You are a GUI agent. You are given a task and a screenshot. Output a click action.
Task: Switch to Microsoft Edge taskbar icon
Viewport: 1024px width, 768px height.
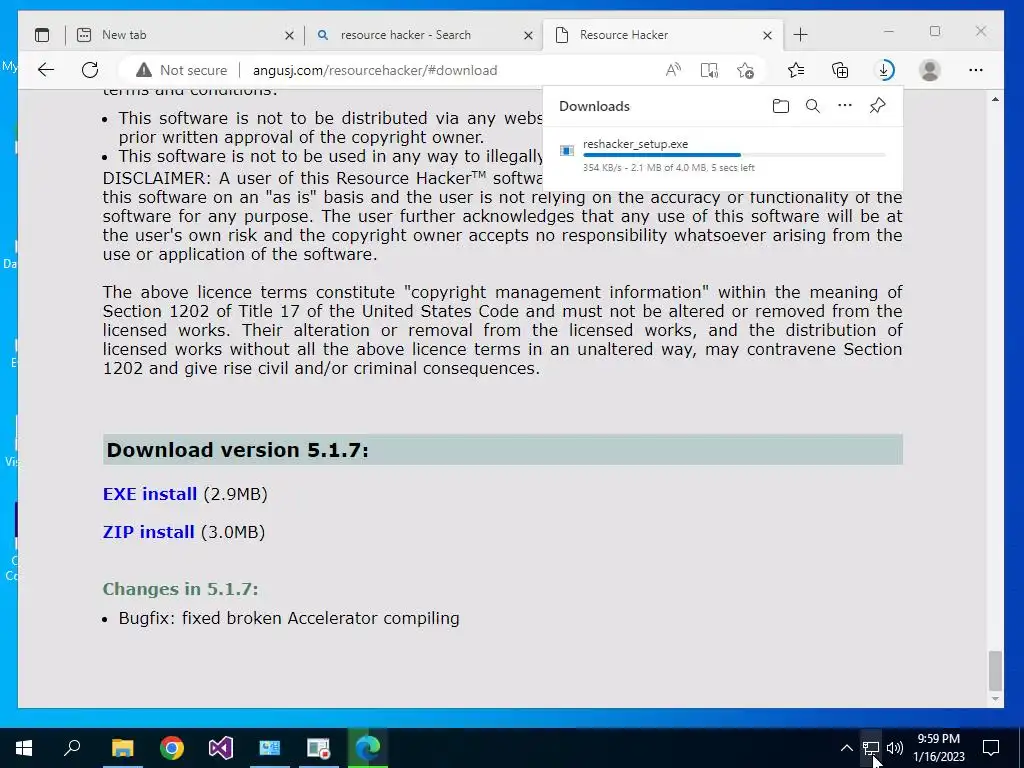pos(368,748)
